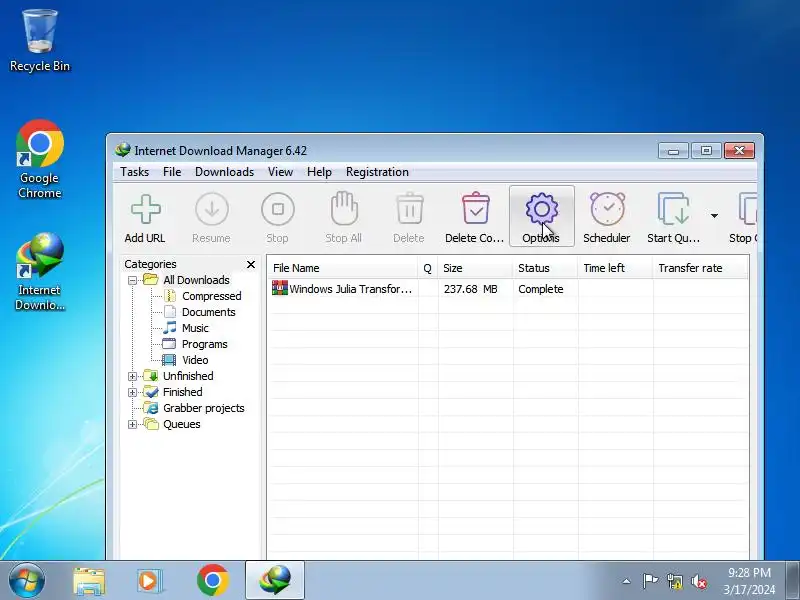Viewport: 800px width, 600px height.
Task: Click the Grabber projects IE icon
Action: click(x=151, y=408)
